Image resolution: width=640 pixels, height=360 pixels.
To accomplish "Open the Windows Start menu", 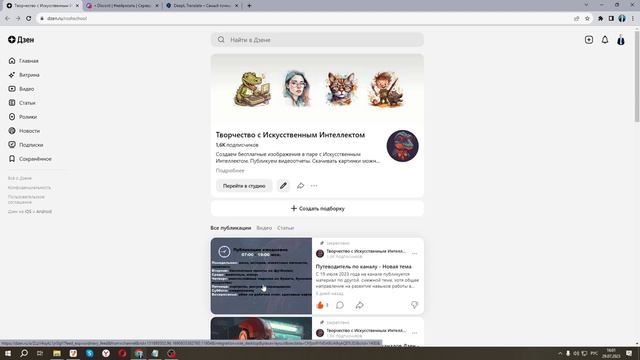I will 7,353.
